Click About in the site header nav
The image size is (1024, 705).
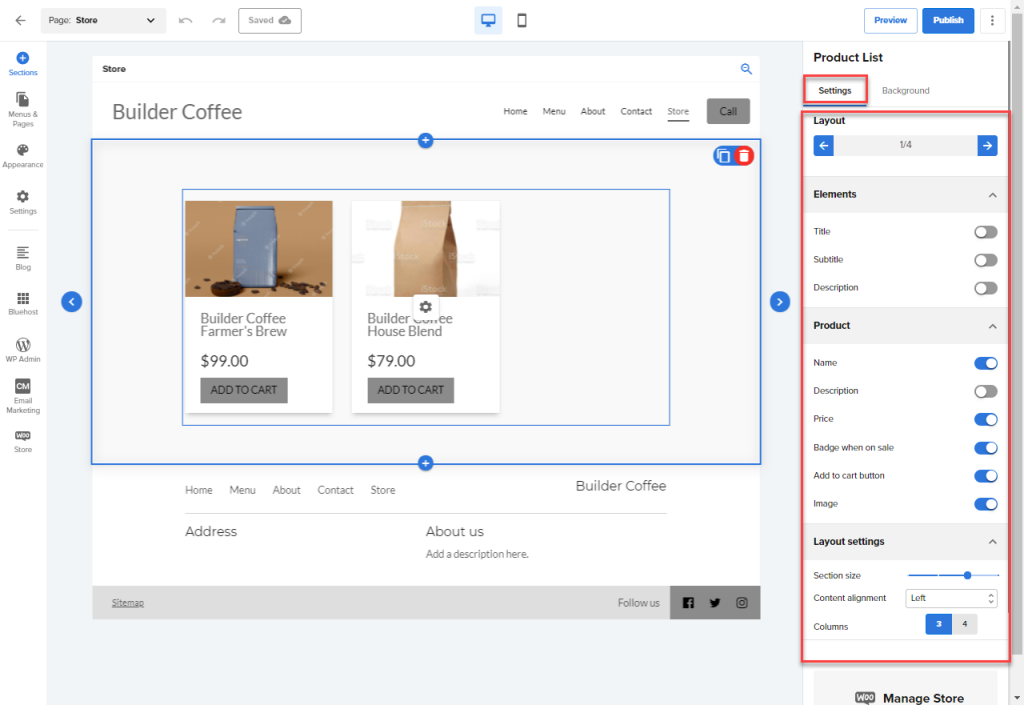[593, 111]
